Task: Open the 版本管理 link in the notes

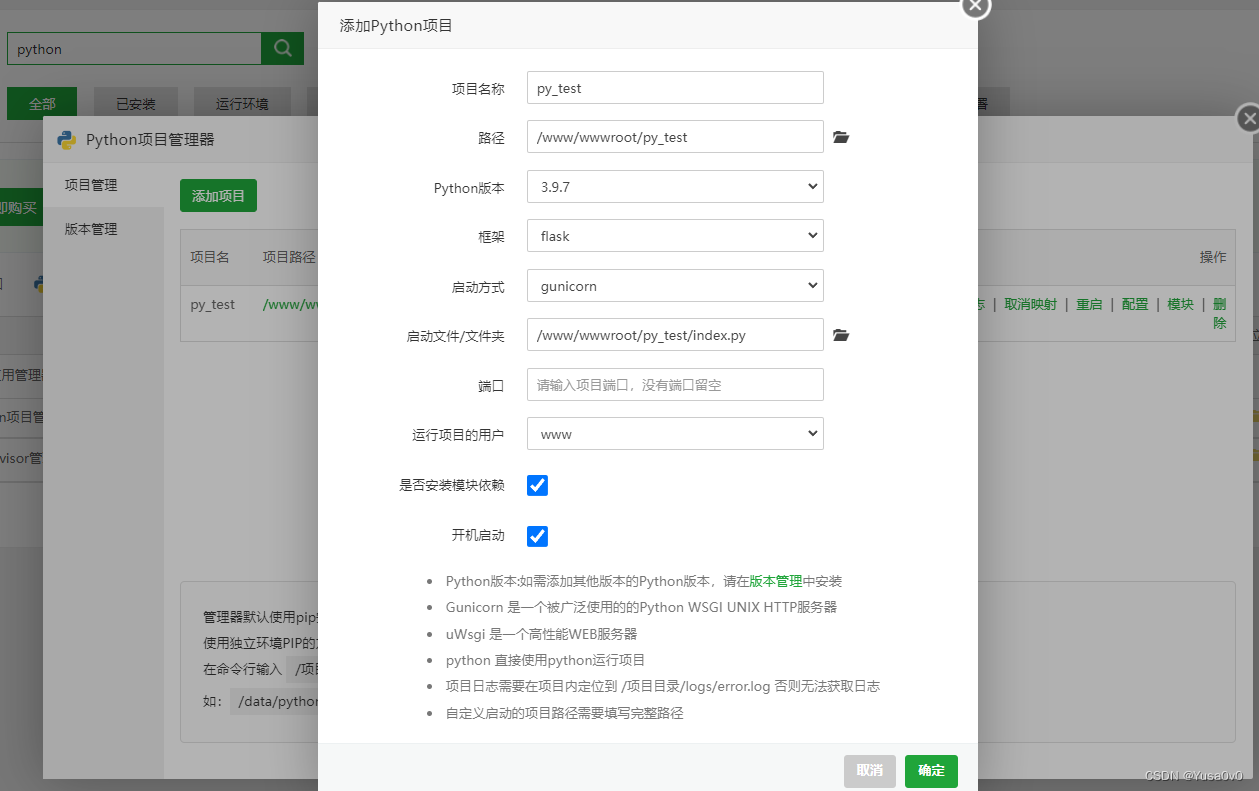Action: click(776, 581)
